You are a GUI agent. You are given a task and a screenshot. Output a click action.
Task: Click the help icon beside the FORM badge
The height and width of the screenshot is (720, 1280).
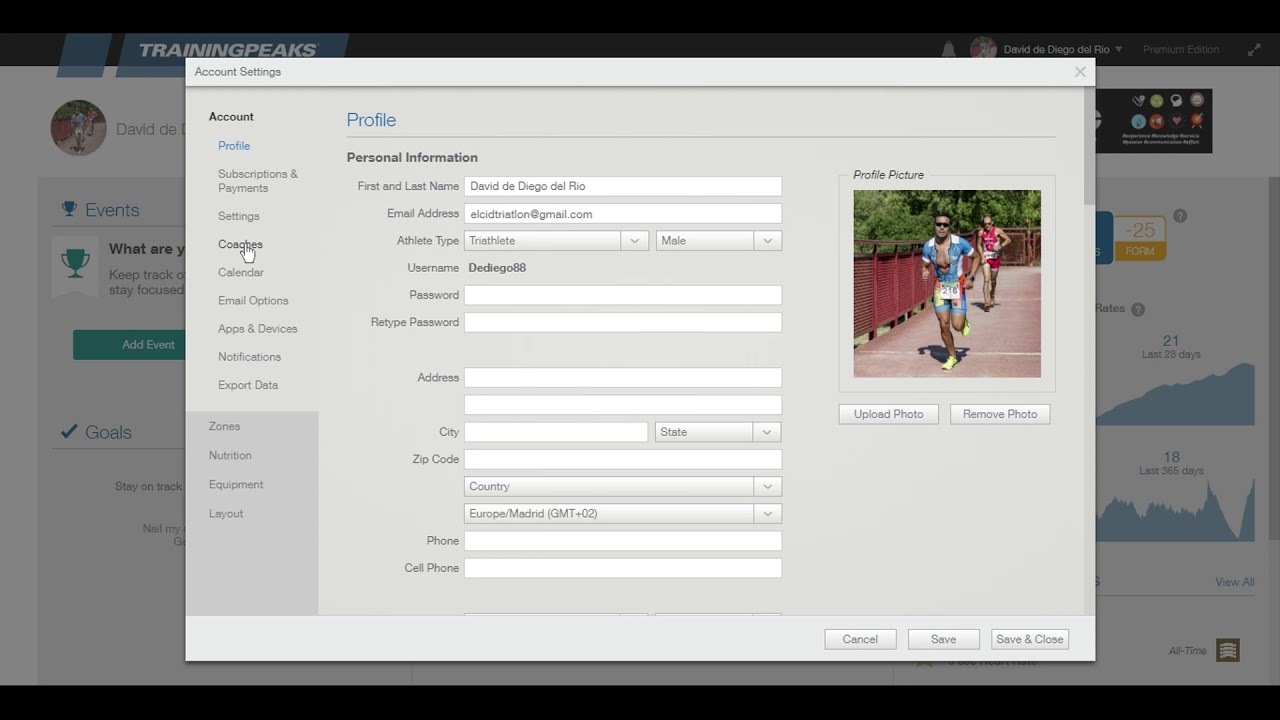click(x=1180, y=216)
